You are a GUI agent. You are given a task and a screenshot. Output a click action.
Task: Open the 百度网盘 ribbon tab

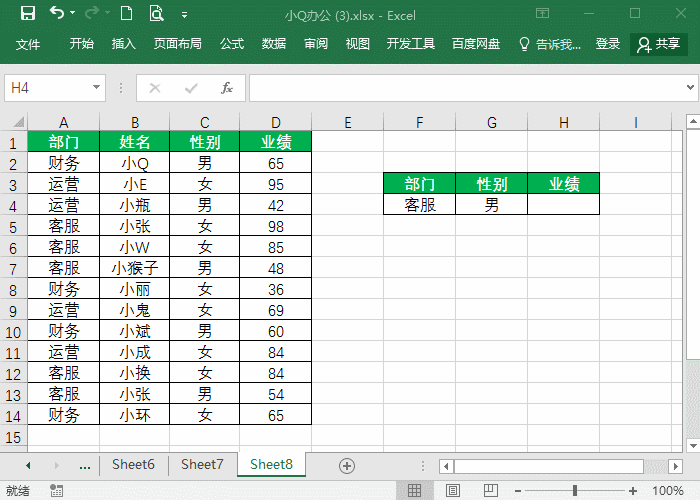click(476, 44)
